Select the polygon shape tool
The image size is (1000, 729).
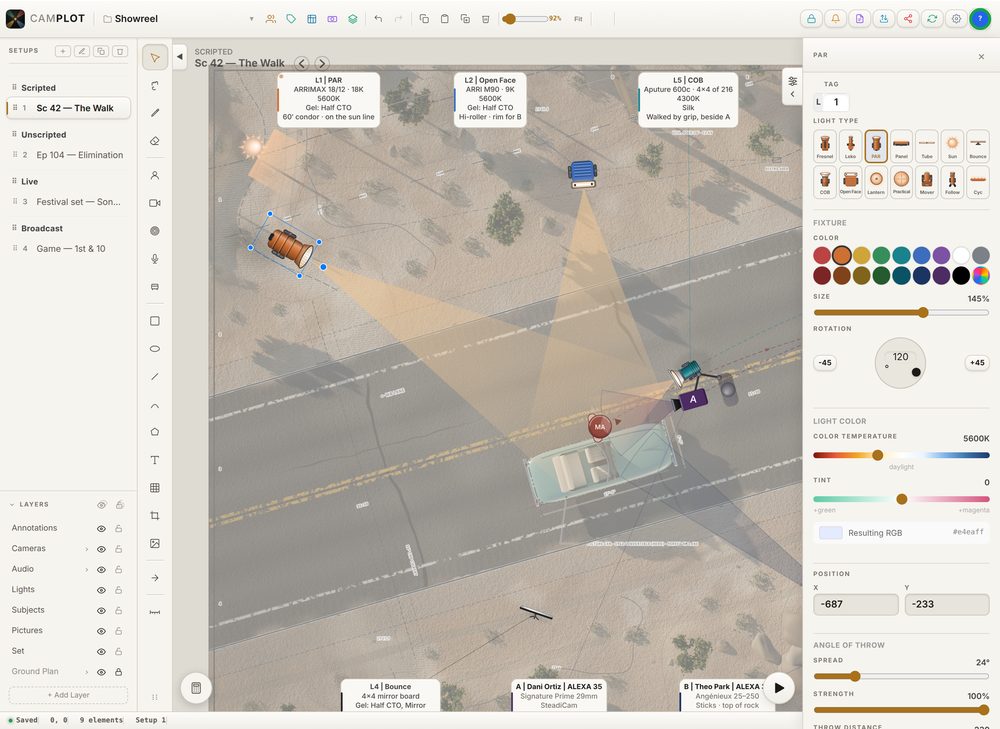click(x=155, y=432)
